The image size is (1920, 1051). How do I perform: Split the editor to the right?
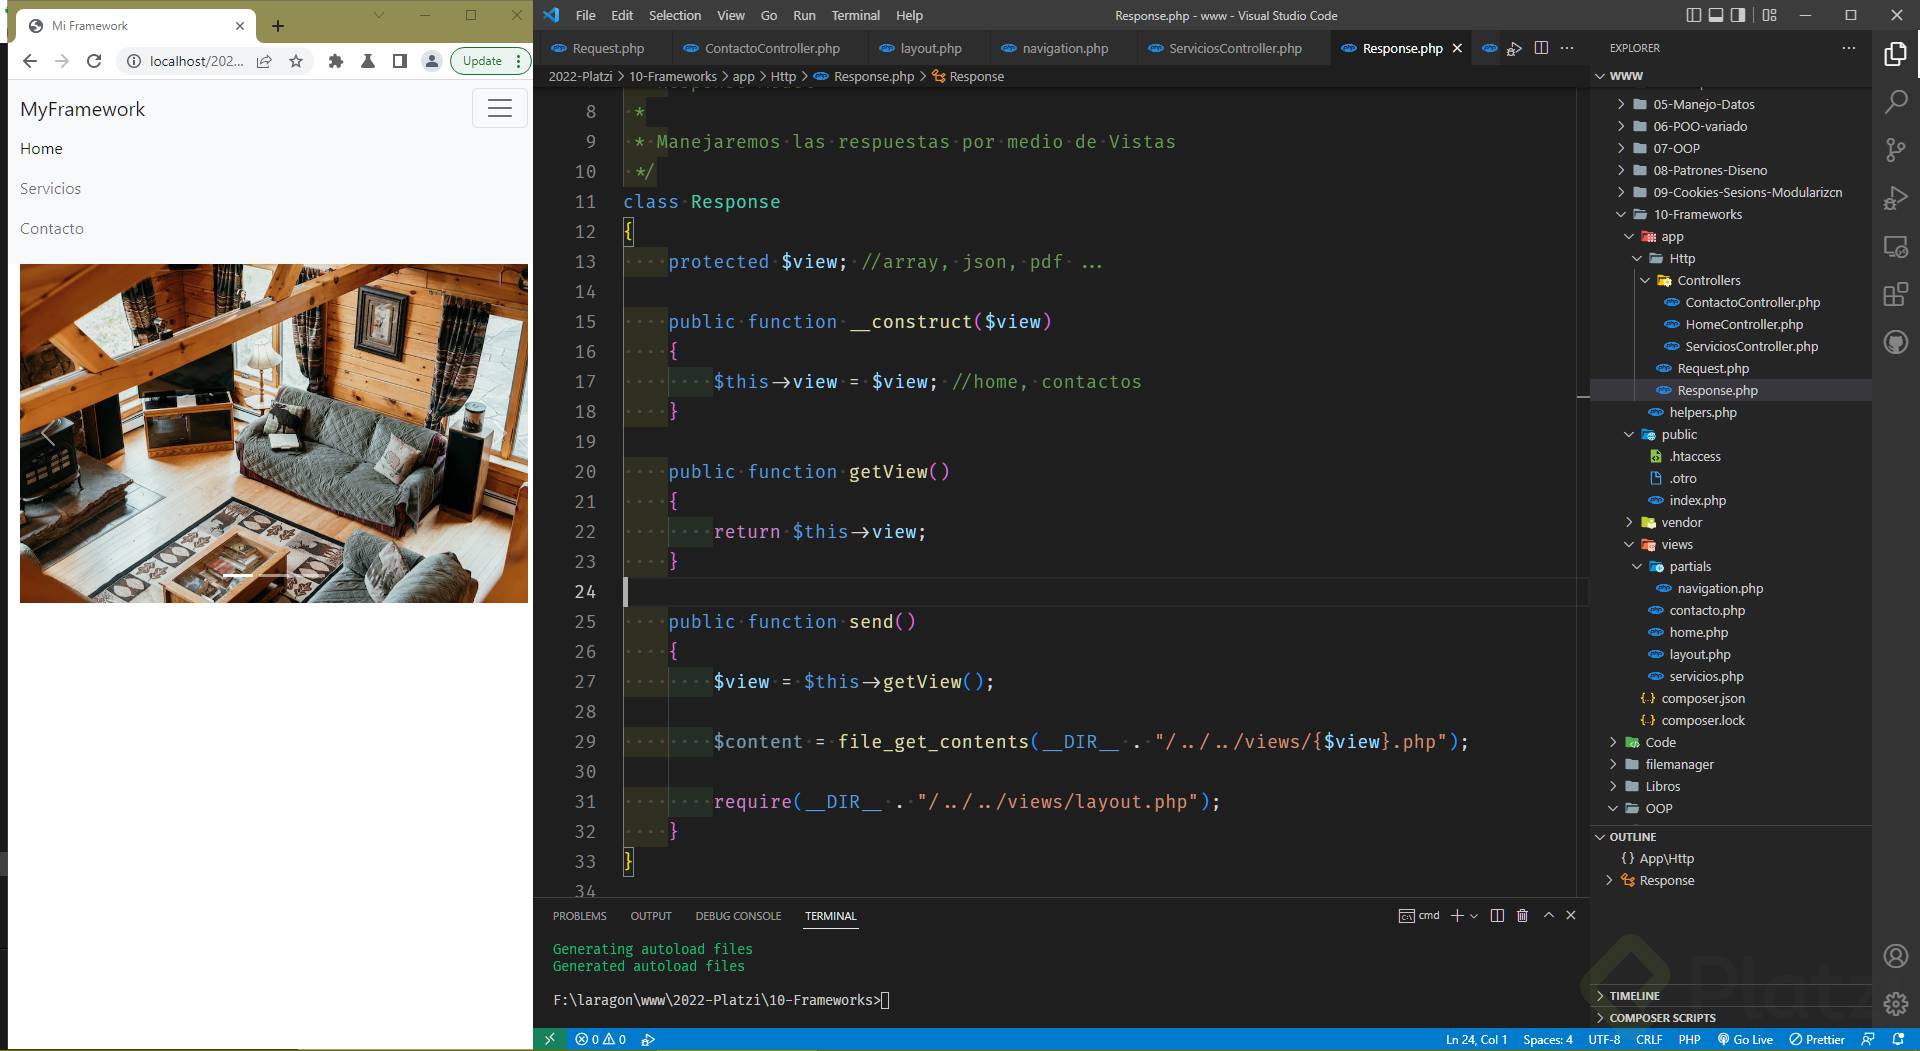[1541, 48]
